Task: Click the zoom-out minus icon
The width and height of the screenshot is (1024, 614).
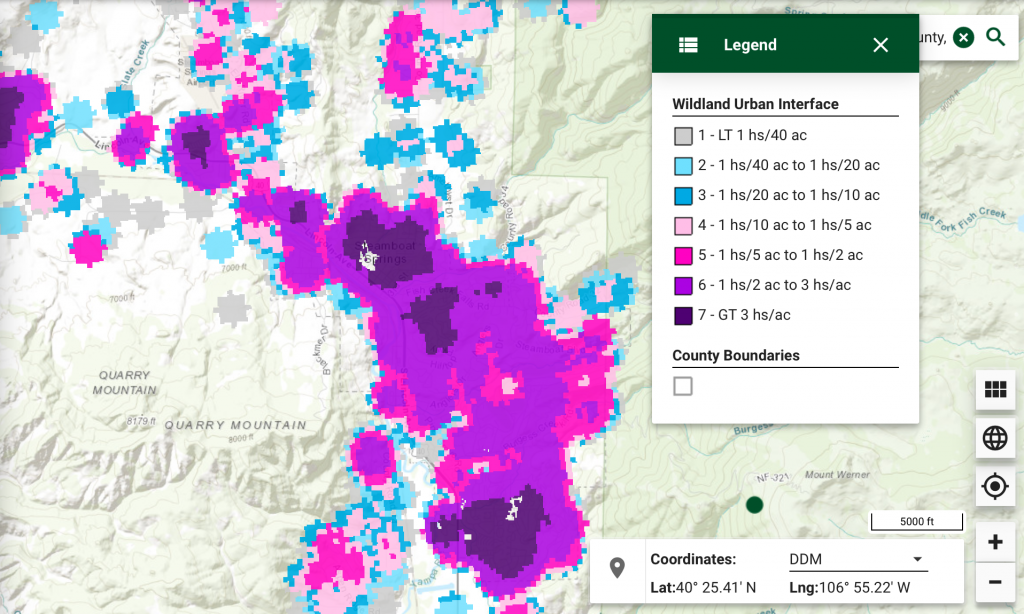Action: (x=995, y=581)
